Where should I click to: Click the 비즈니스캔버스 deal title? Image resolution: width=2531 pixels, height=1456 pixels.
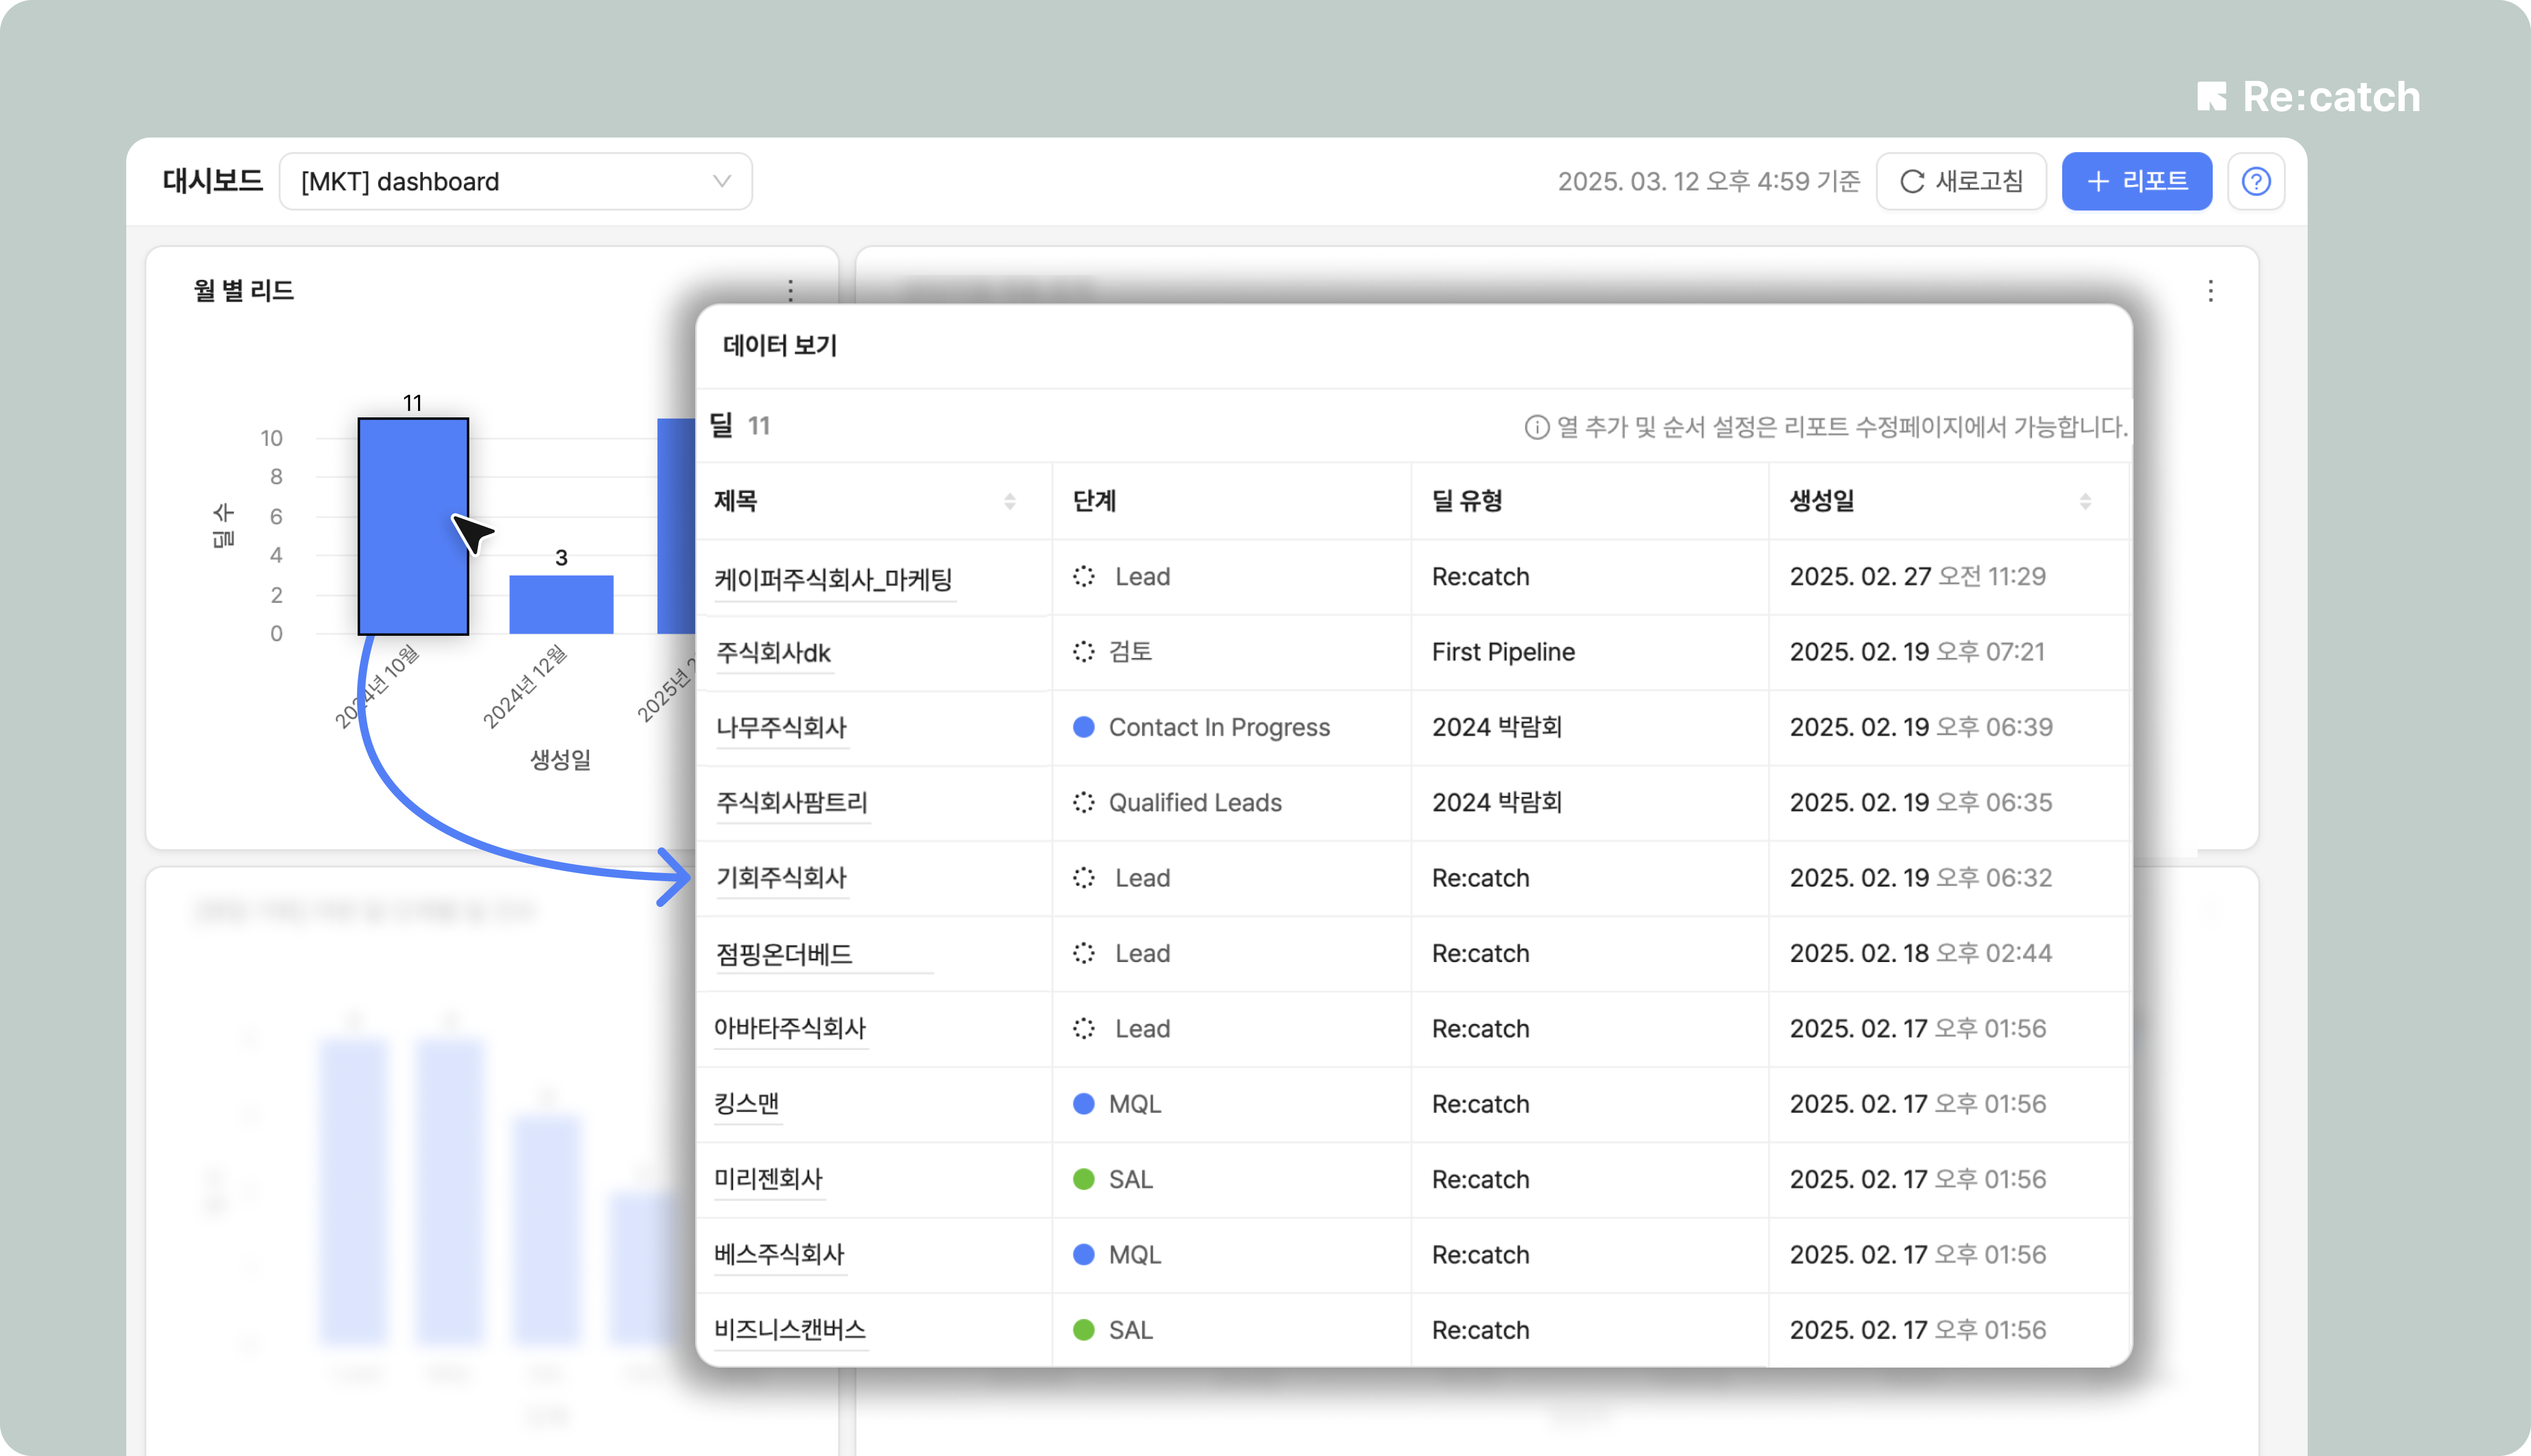(789, 1329)
